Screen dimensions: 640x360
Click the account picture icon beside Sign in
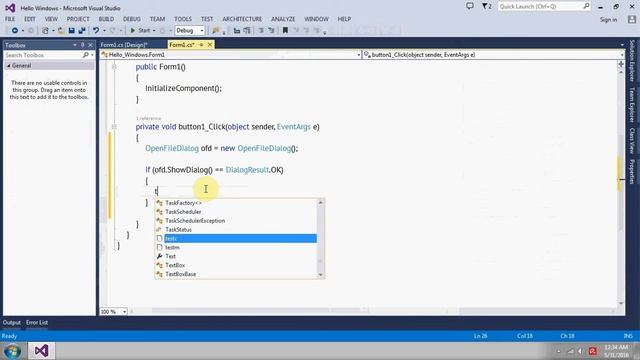tap(632, 19)
